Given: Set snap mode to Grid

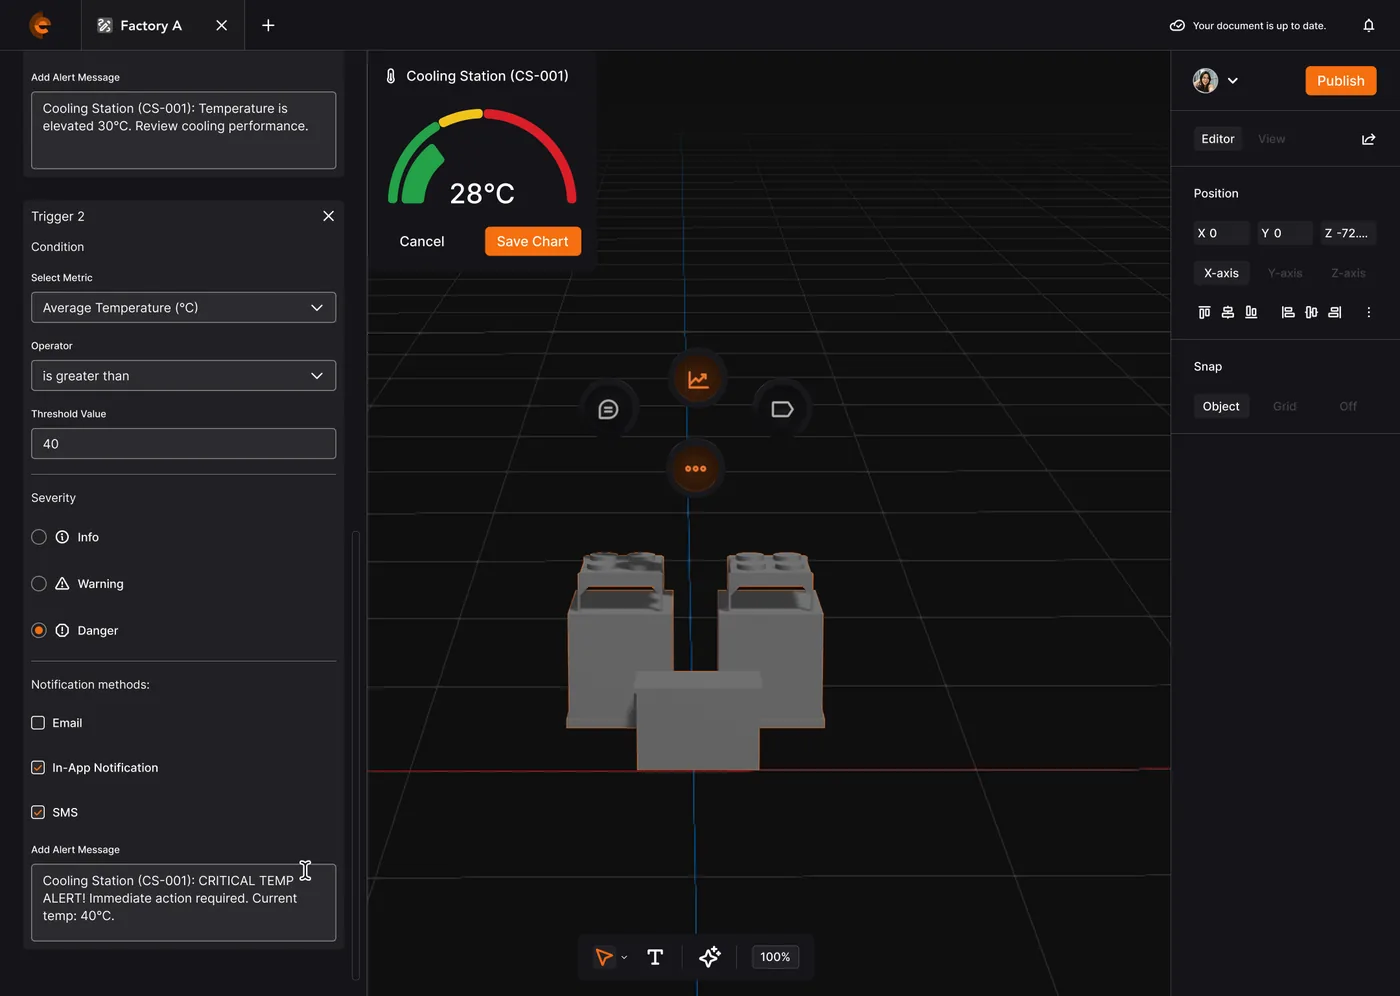Looking at the screenshot, I should 1285,406.
